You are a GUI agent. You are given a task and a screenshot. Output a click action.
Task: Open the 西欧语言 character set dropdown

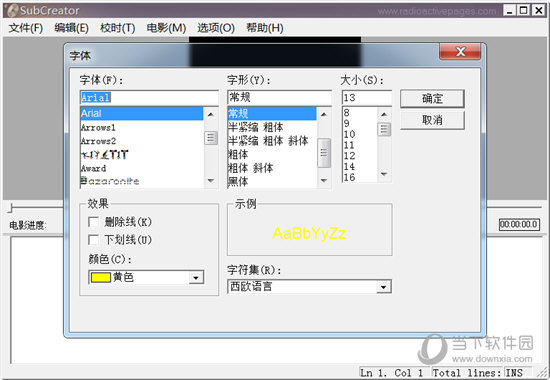coord(384,287)
